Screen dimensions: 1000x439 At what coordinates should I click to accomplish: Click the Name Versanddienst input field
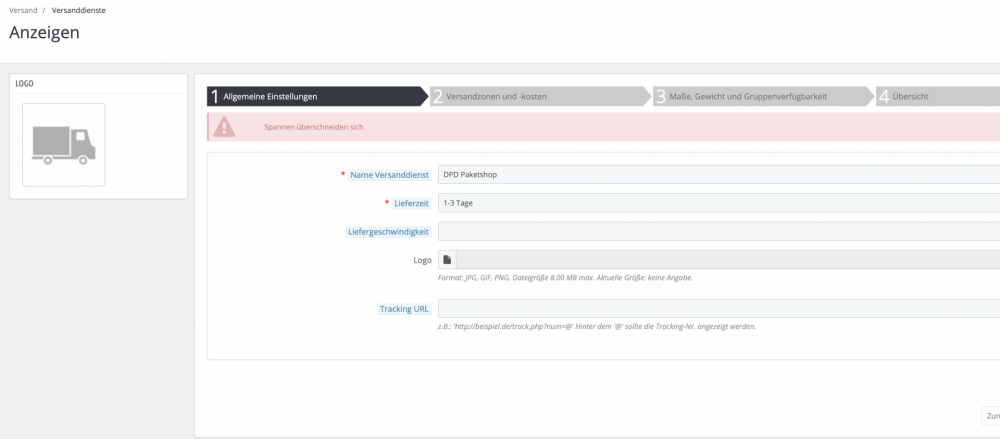tap(719, 174)
